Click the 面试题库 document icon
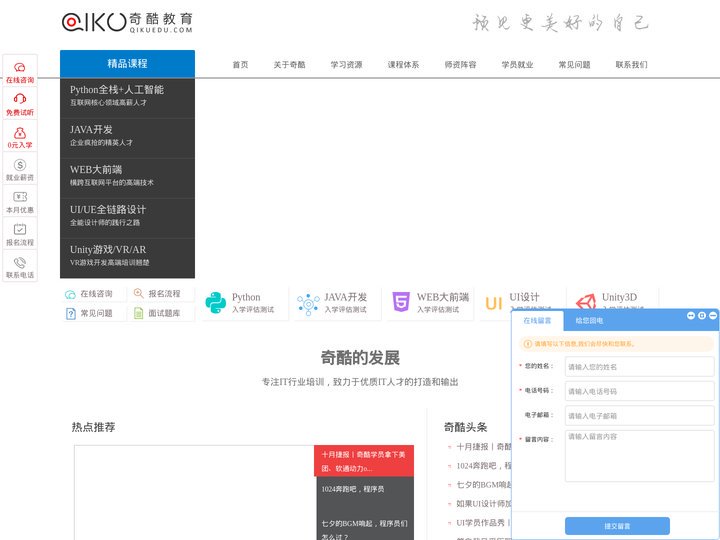The height and width of the screenshot is (540, 720). pos(138,313)
